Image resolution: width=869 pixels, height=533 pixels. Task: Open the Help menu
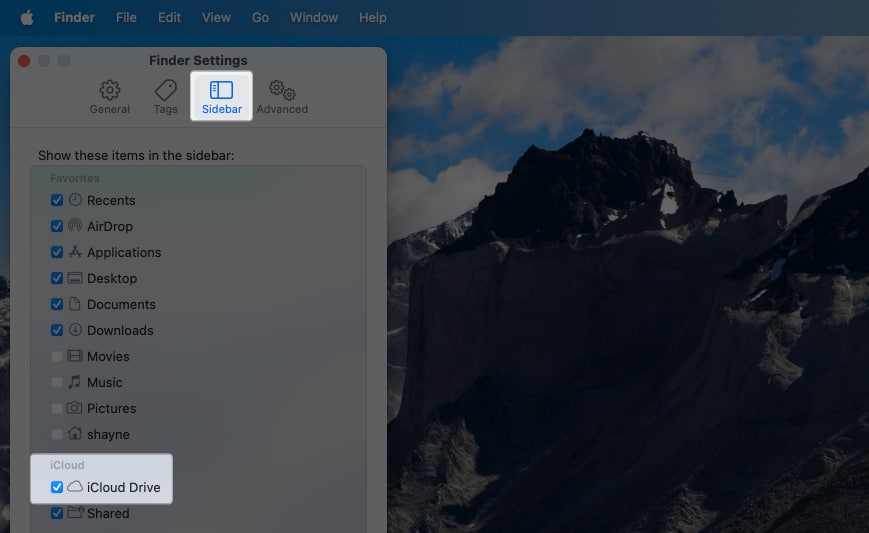[372, 18]
